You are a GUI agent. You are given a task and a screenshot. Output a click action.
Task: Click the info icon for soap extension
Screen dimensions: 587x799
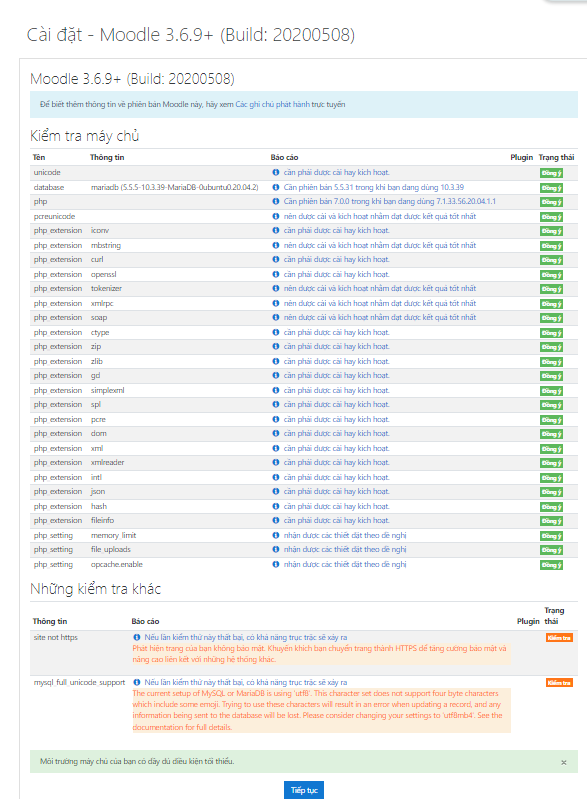click(276, 317)
